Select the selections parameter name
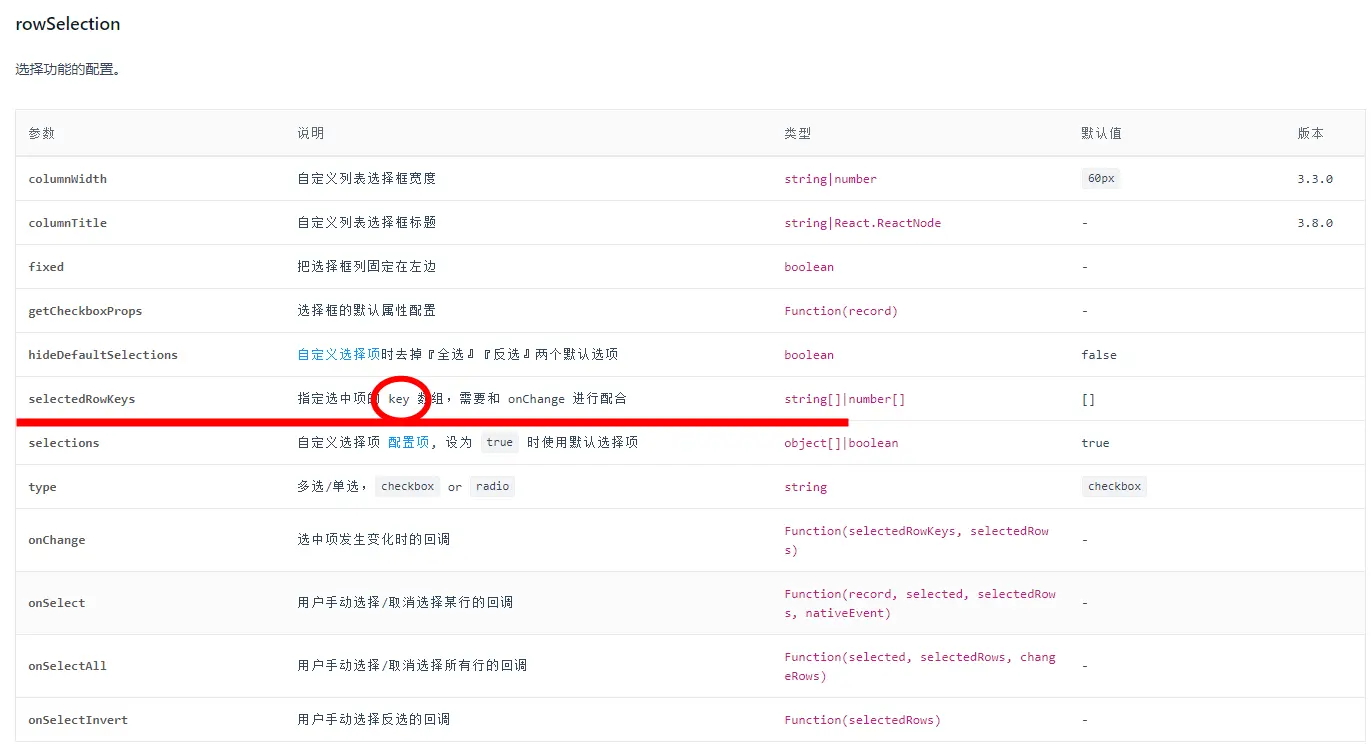Screen dimensions: 1371x755 (64, 443)
